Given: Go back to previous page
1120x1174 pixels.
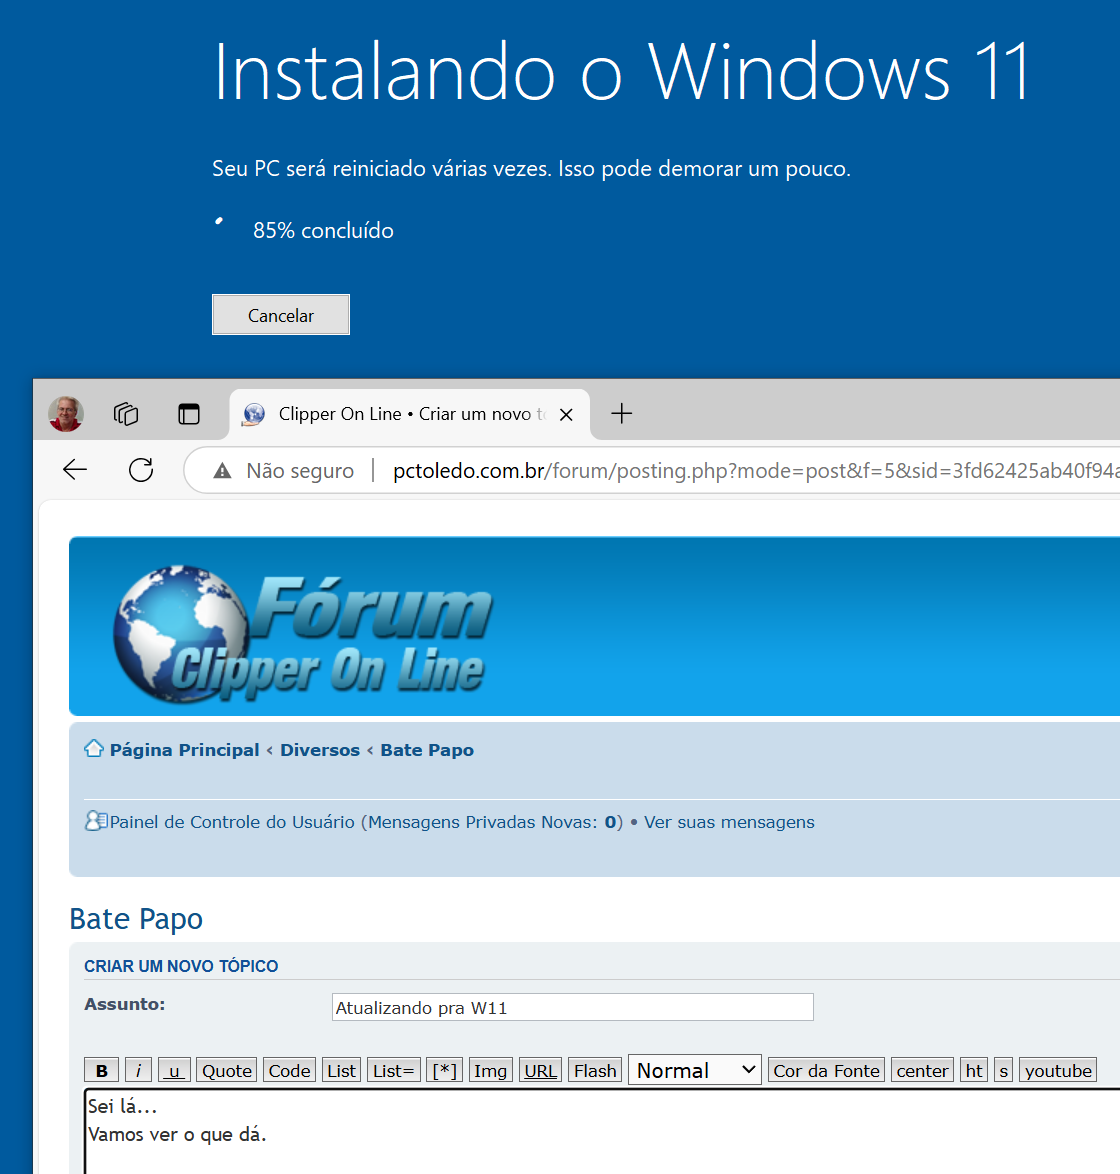Looking at the screenshot, I should (75, 470).
